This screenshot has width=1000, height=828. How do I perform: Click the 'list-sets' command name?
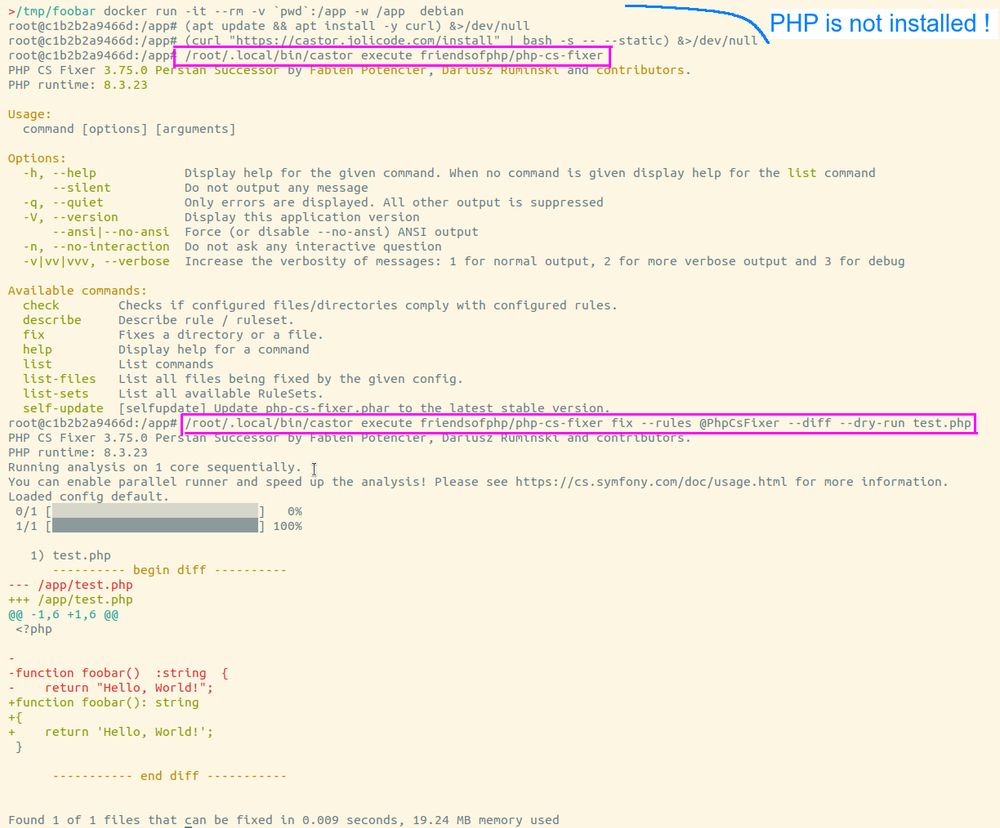pos(55,393)
